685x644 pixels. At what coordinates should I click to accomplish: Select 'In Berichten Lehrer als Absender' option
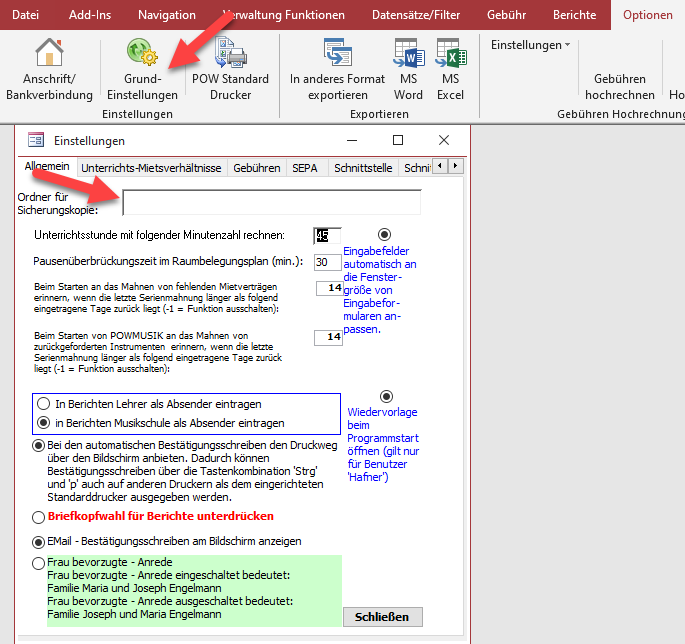[43, 404]
